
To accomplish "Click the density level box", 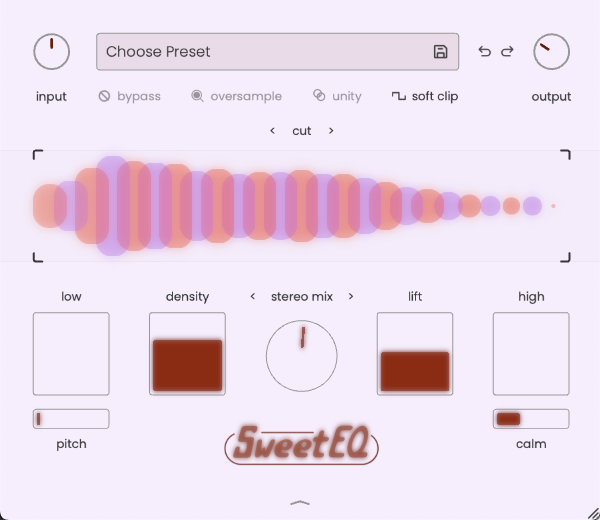I will (188, 354).
